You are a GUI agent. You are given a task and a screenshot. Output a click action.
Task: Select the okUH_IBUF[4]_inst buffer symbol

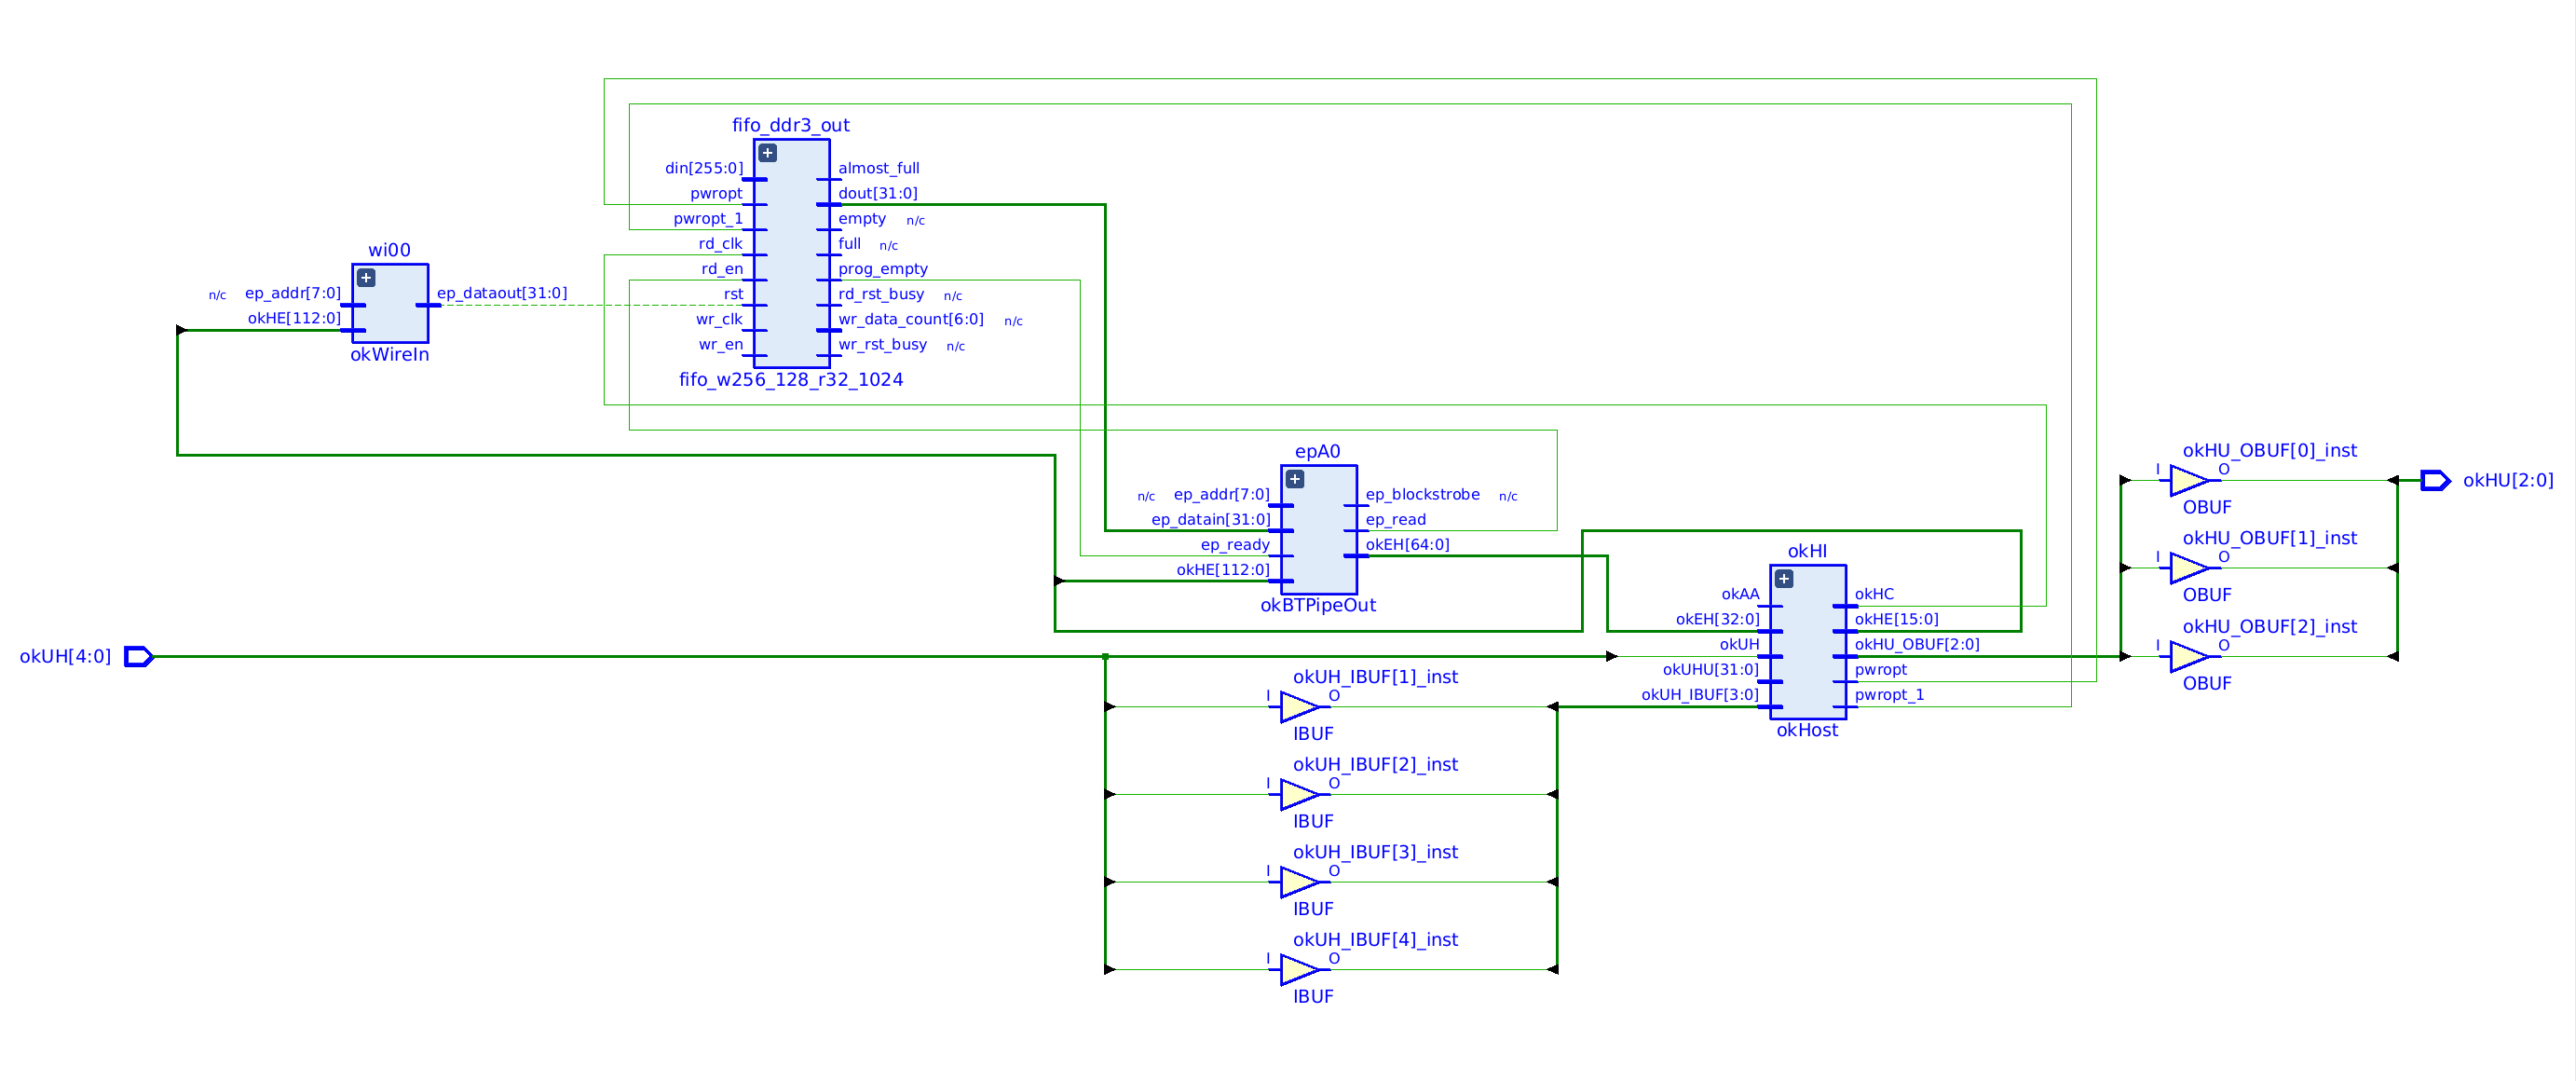point(1300,970)
